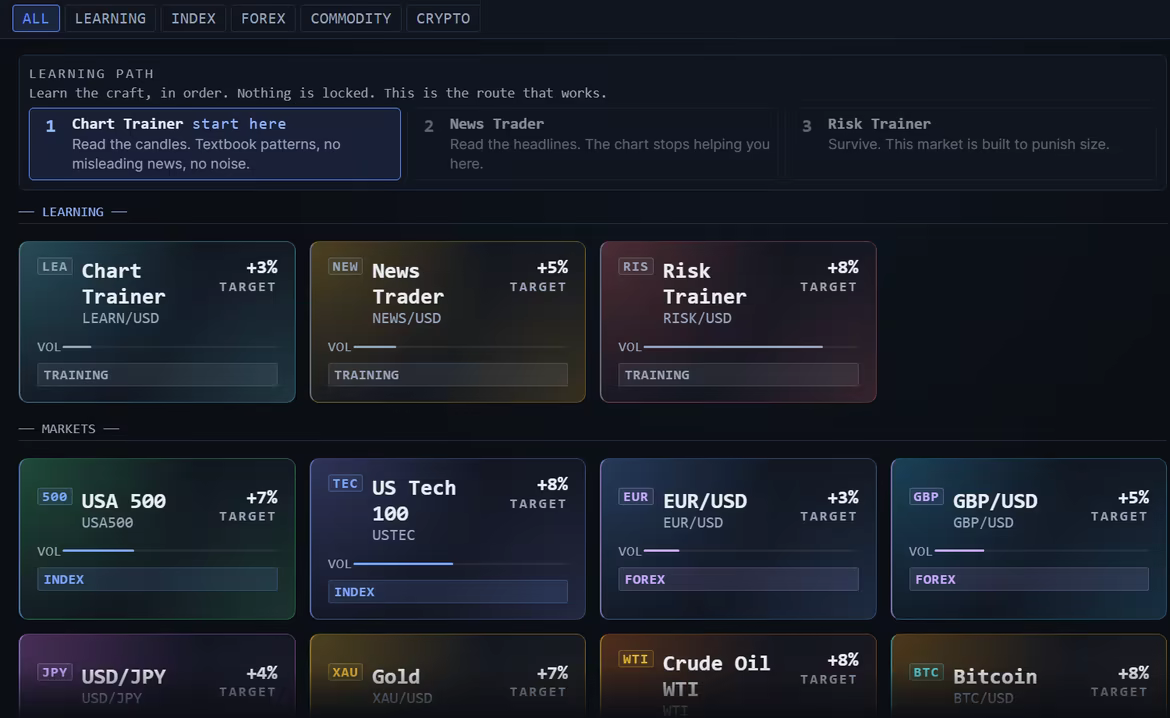The width and height of the screenshot is (1170, 718).
Task: Click the TRAINING tag on Chart Trainer card
Action: (157, 375)
